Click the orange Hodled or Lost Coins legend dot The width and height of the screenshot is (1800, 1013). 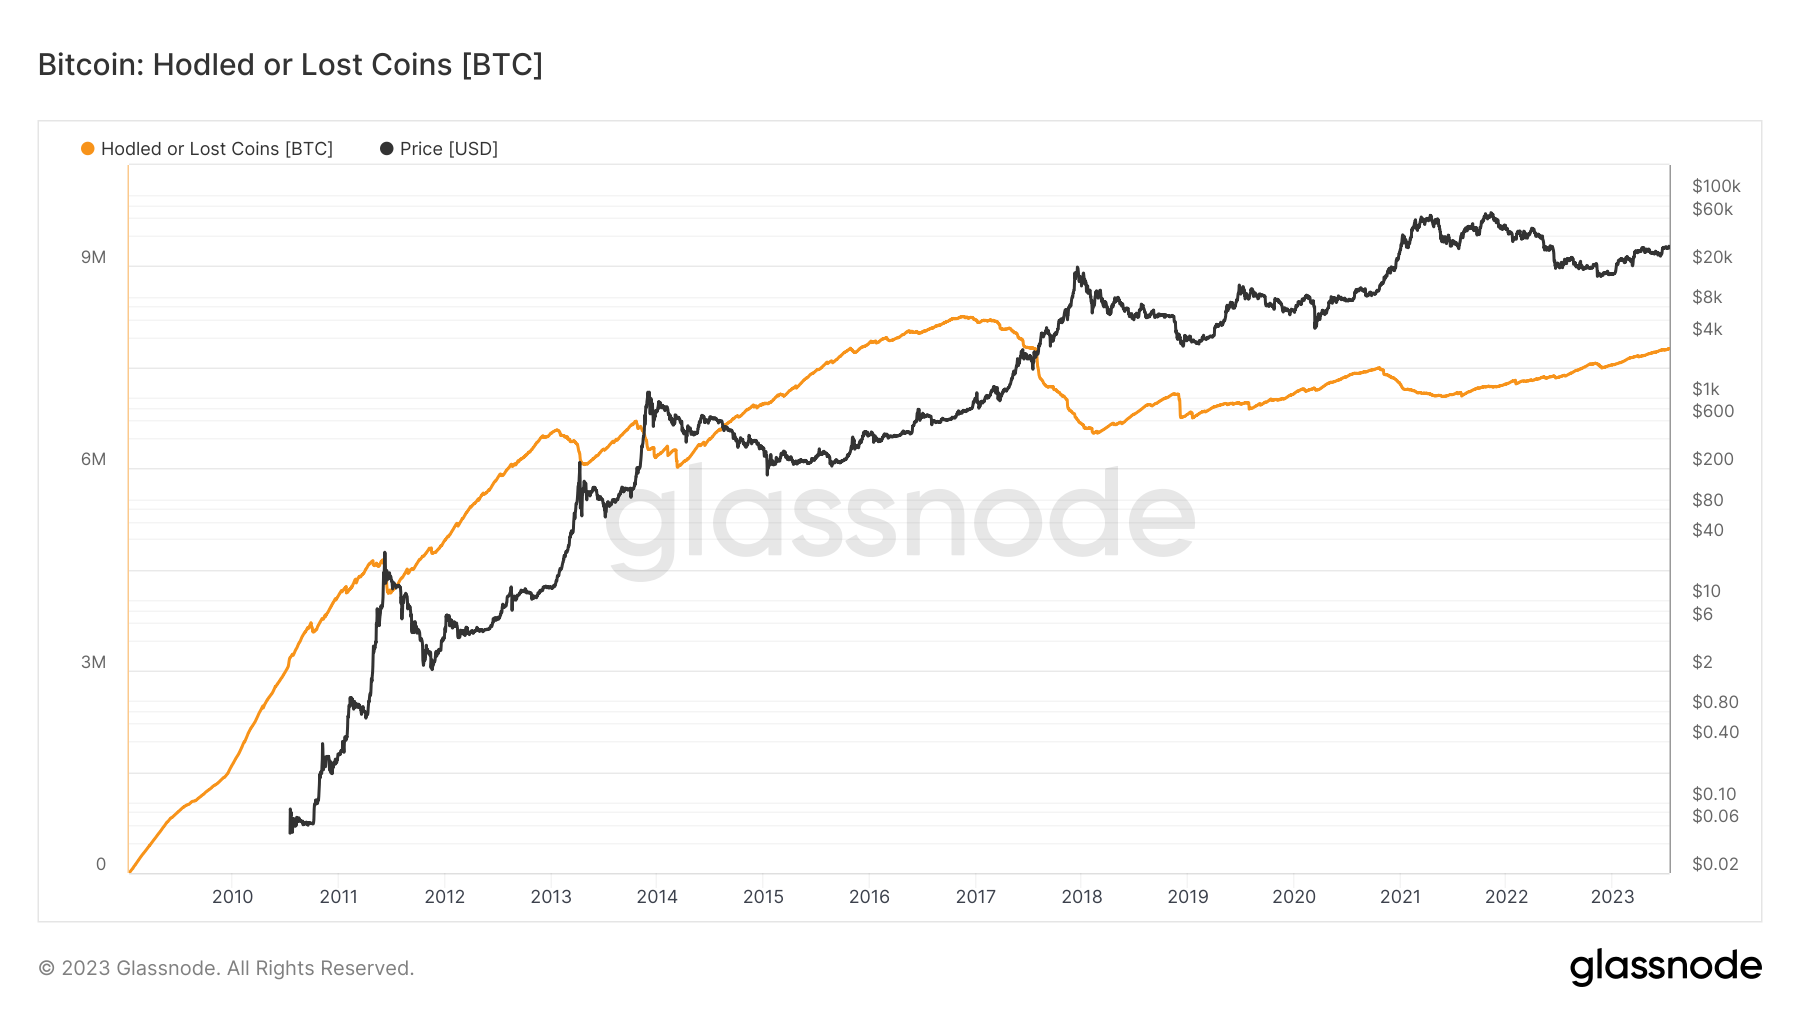88,149
